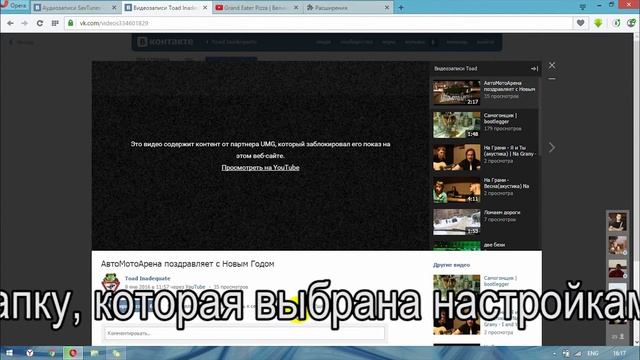Viewport: 640px width, 360px height.
Task: Open a new browser tab
Action: [401, 8]
